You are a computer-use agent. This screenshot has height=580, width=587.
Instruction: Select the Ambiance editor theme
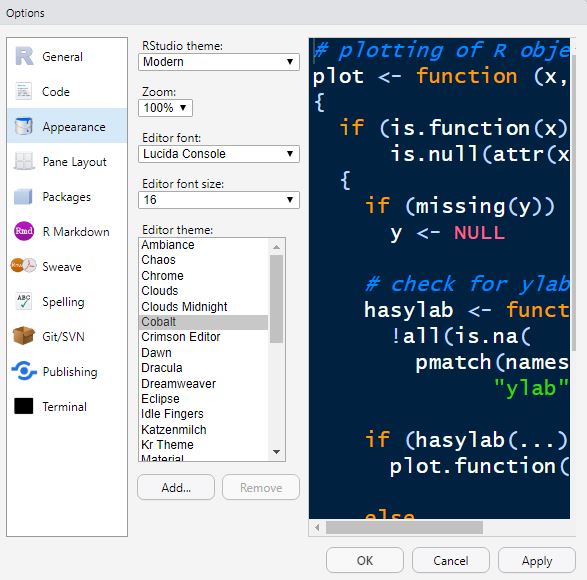(203, 245)
